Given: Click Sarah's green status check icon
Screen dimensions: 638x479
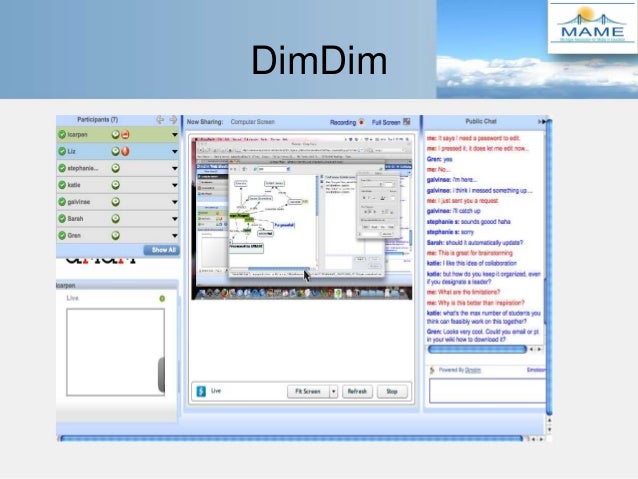Looking at the screenshot, I should click(x=62, y=219).
